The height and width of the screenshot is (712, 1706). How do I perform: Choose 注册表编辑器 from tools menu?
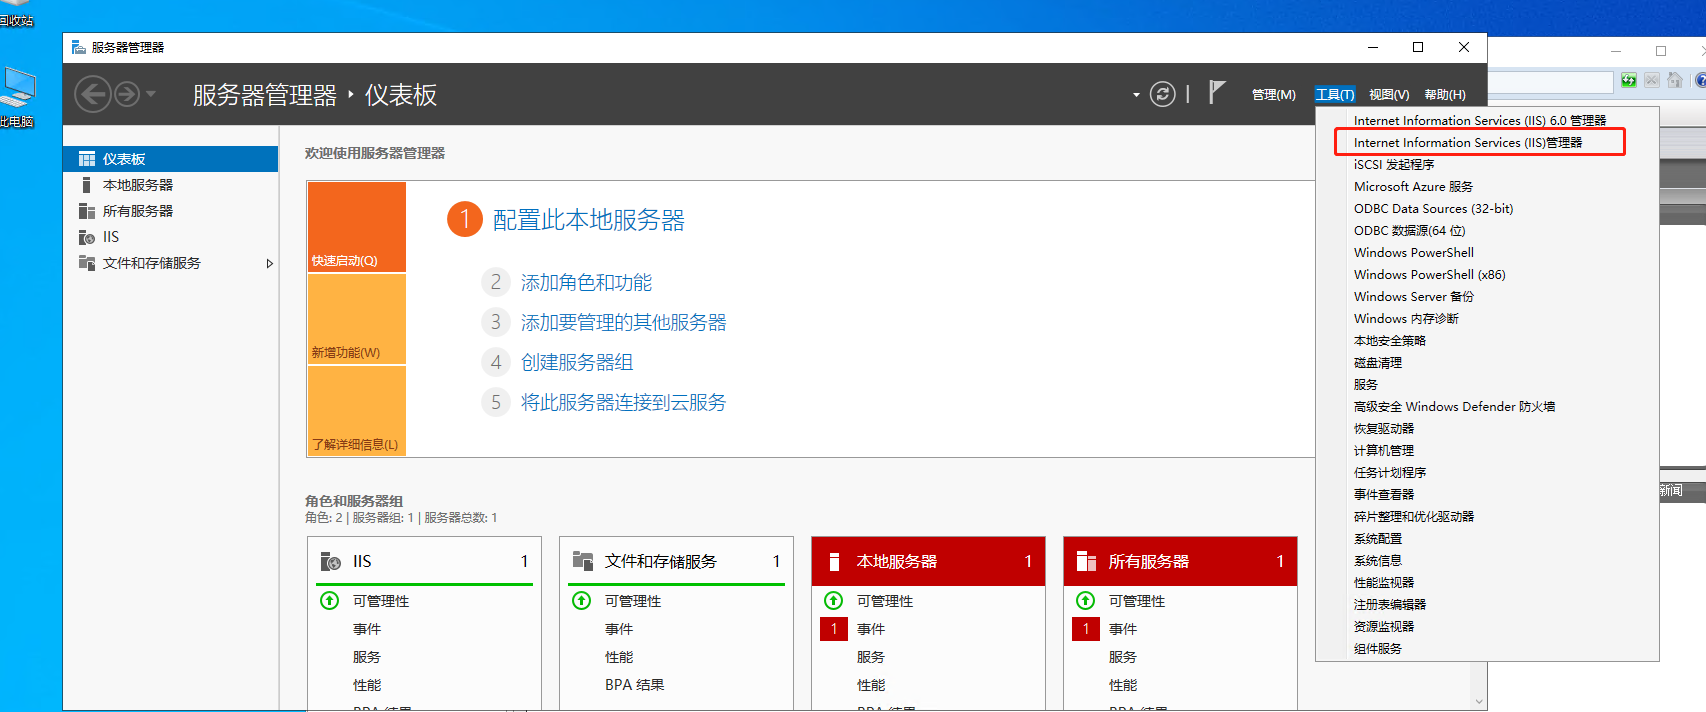pyautogui.click(x=1390, y=605)
